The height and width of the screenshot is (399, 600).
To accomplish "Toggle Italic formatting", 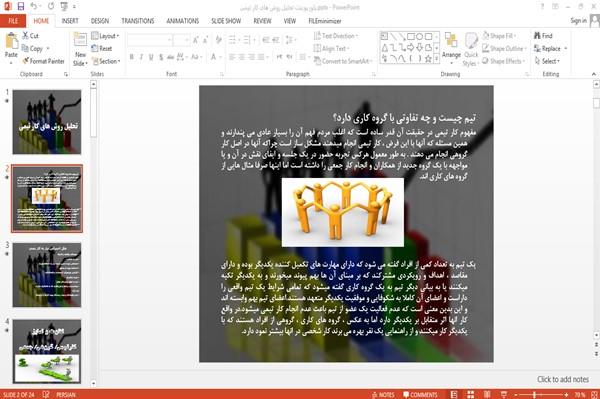I will 141,57.
